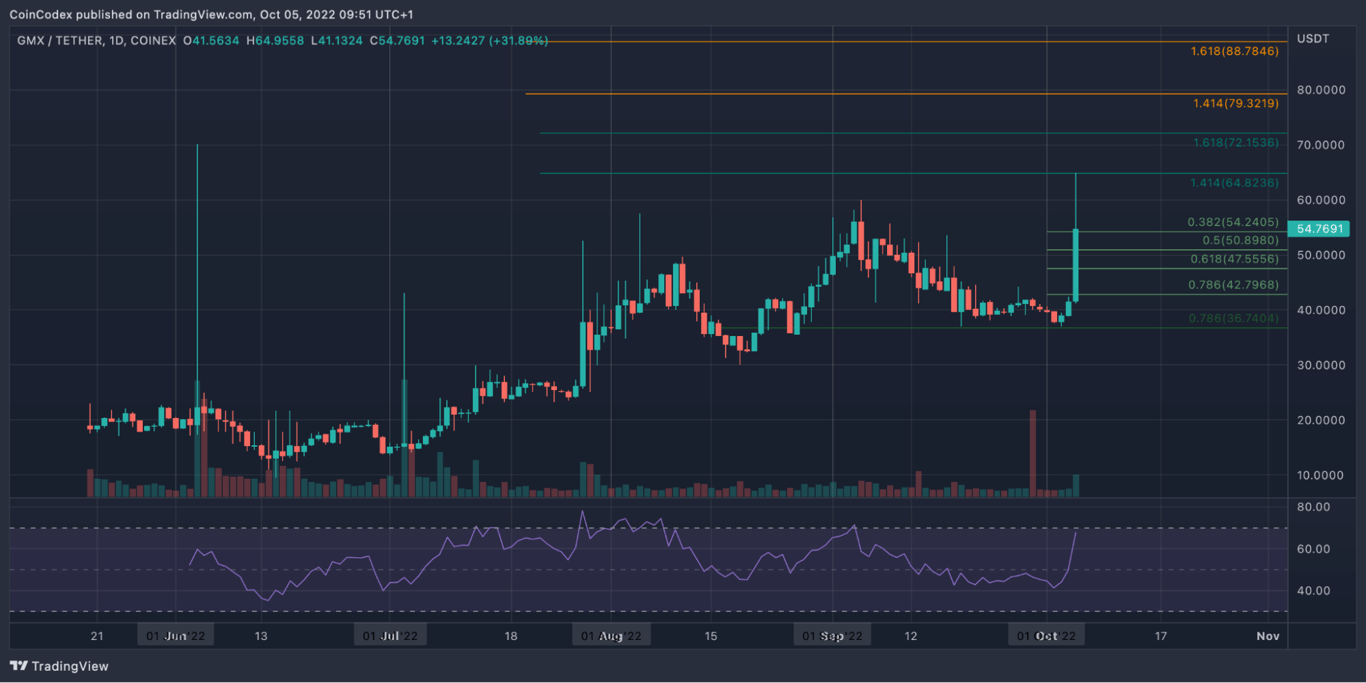The height and width of the screenshot is (683, 1366).
Task: Click the Nov label on the time axis
Action: coord(1267,634)
